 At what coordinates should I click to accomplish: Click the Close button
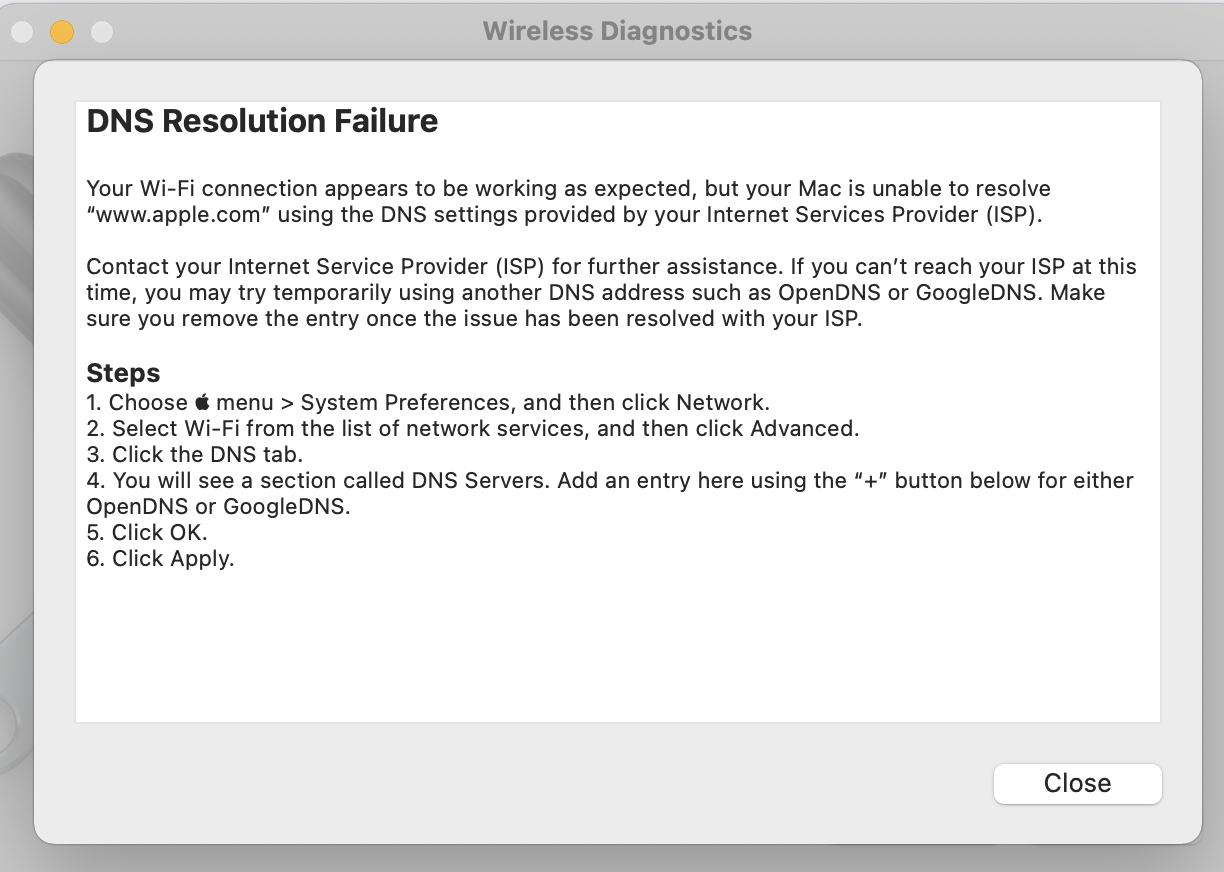[x=1077, y=783]
